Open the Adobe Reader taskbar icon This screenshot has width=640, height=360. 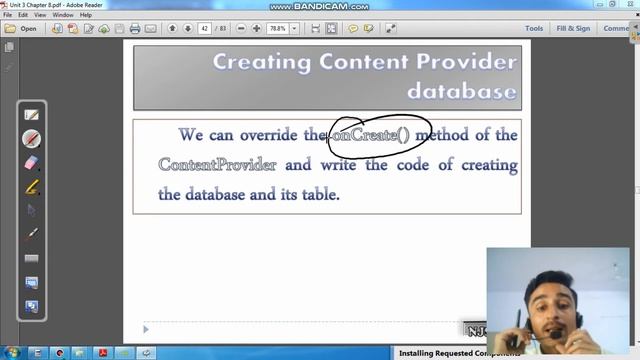102,353
